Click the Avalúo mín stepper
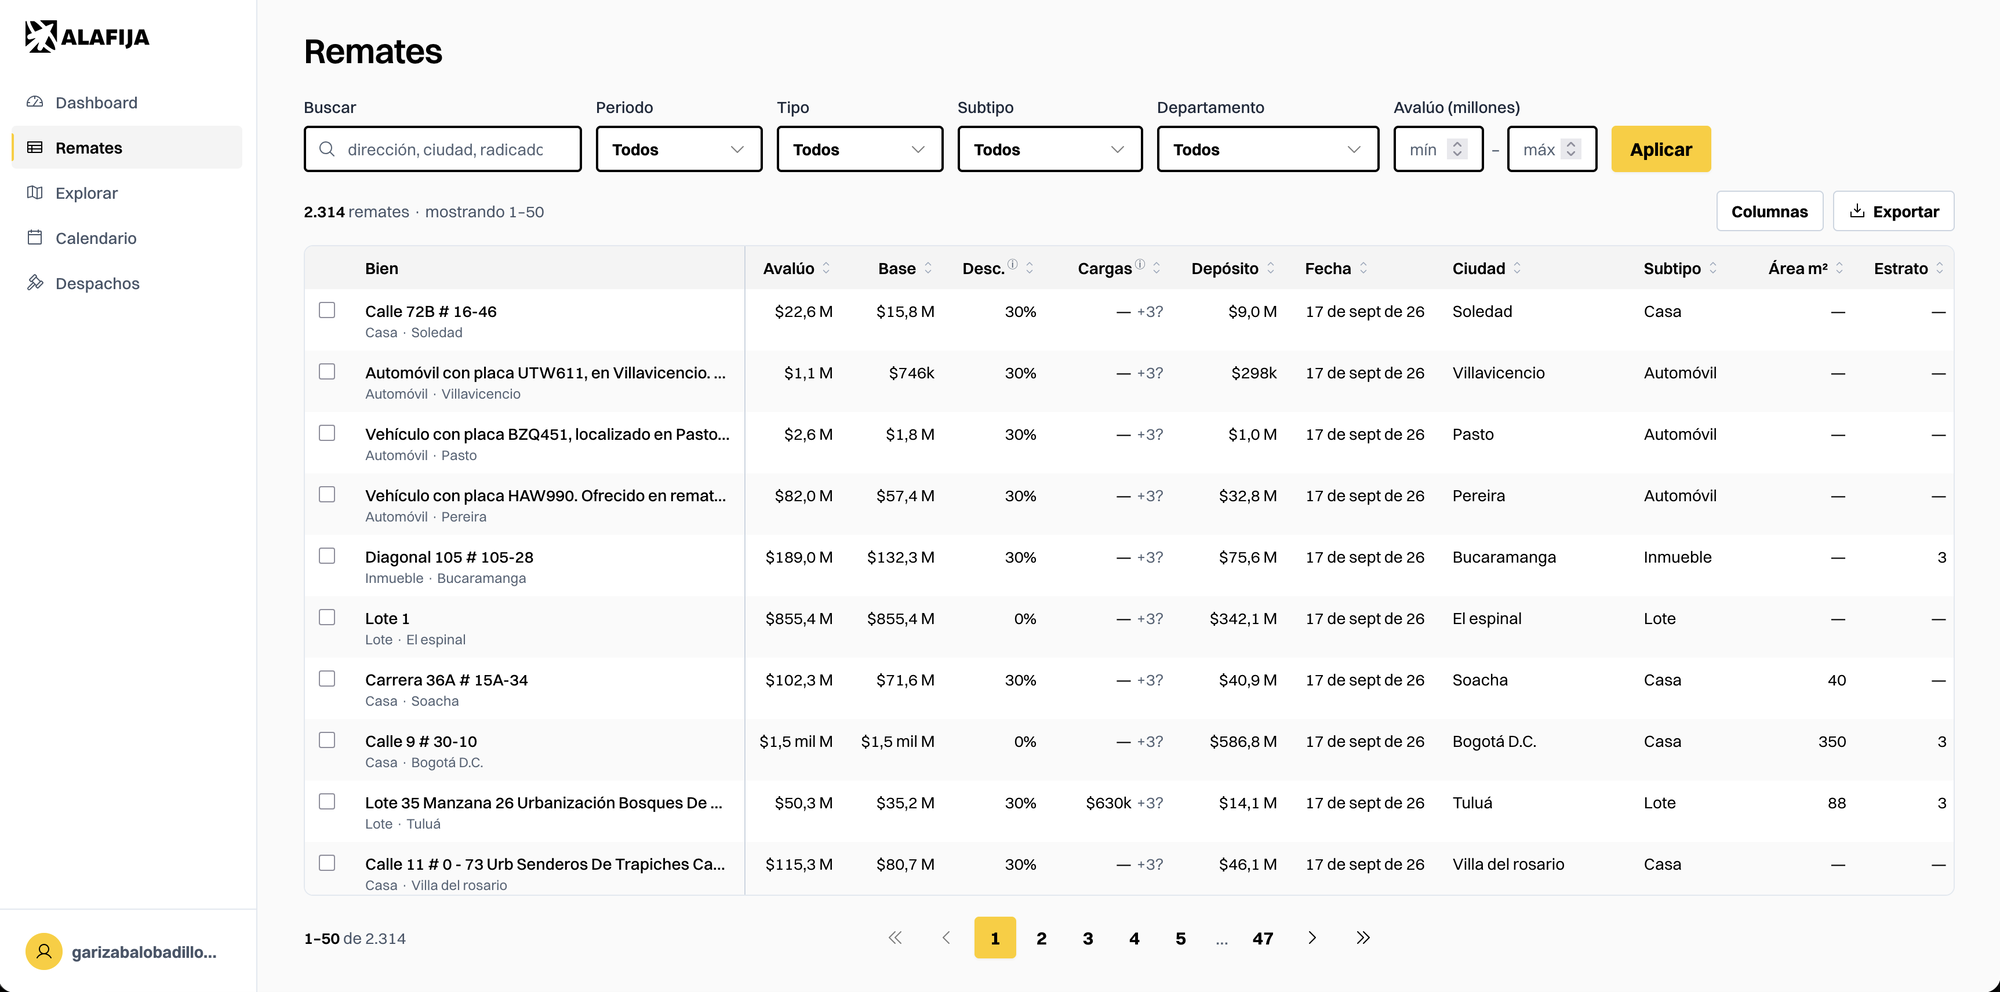This screenshot has height=992, width=2000. click(x=1457, y=149)
